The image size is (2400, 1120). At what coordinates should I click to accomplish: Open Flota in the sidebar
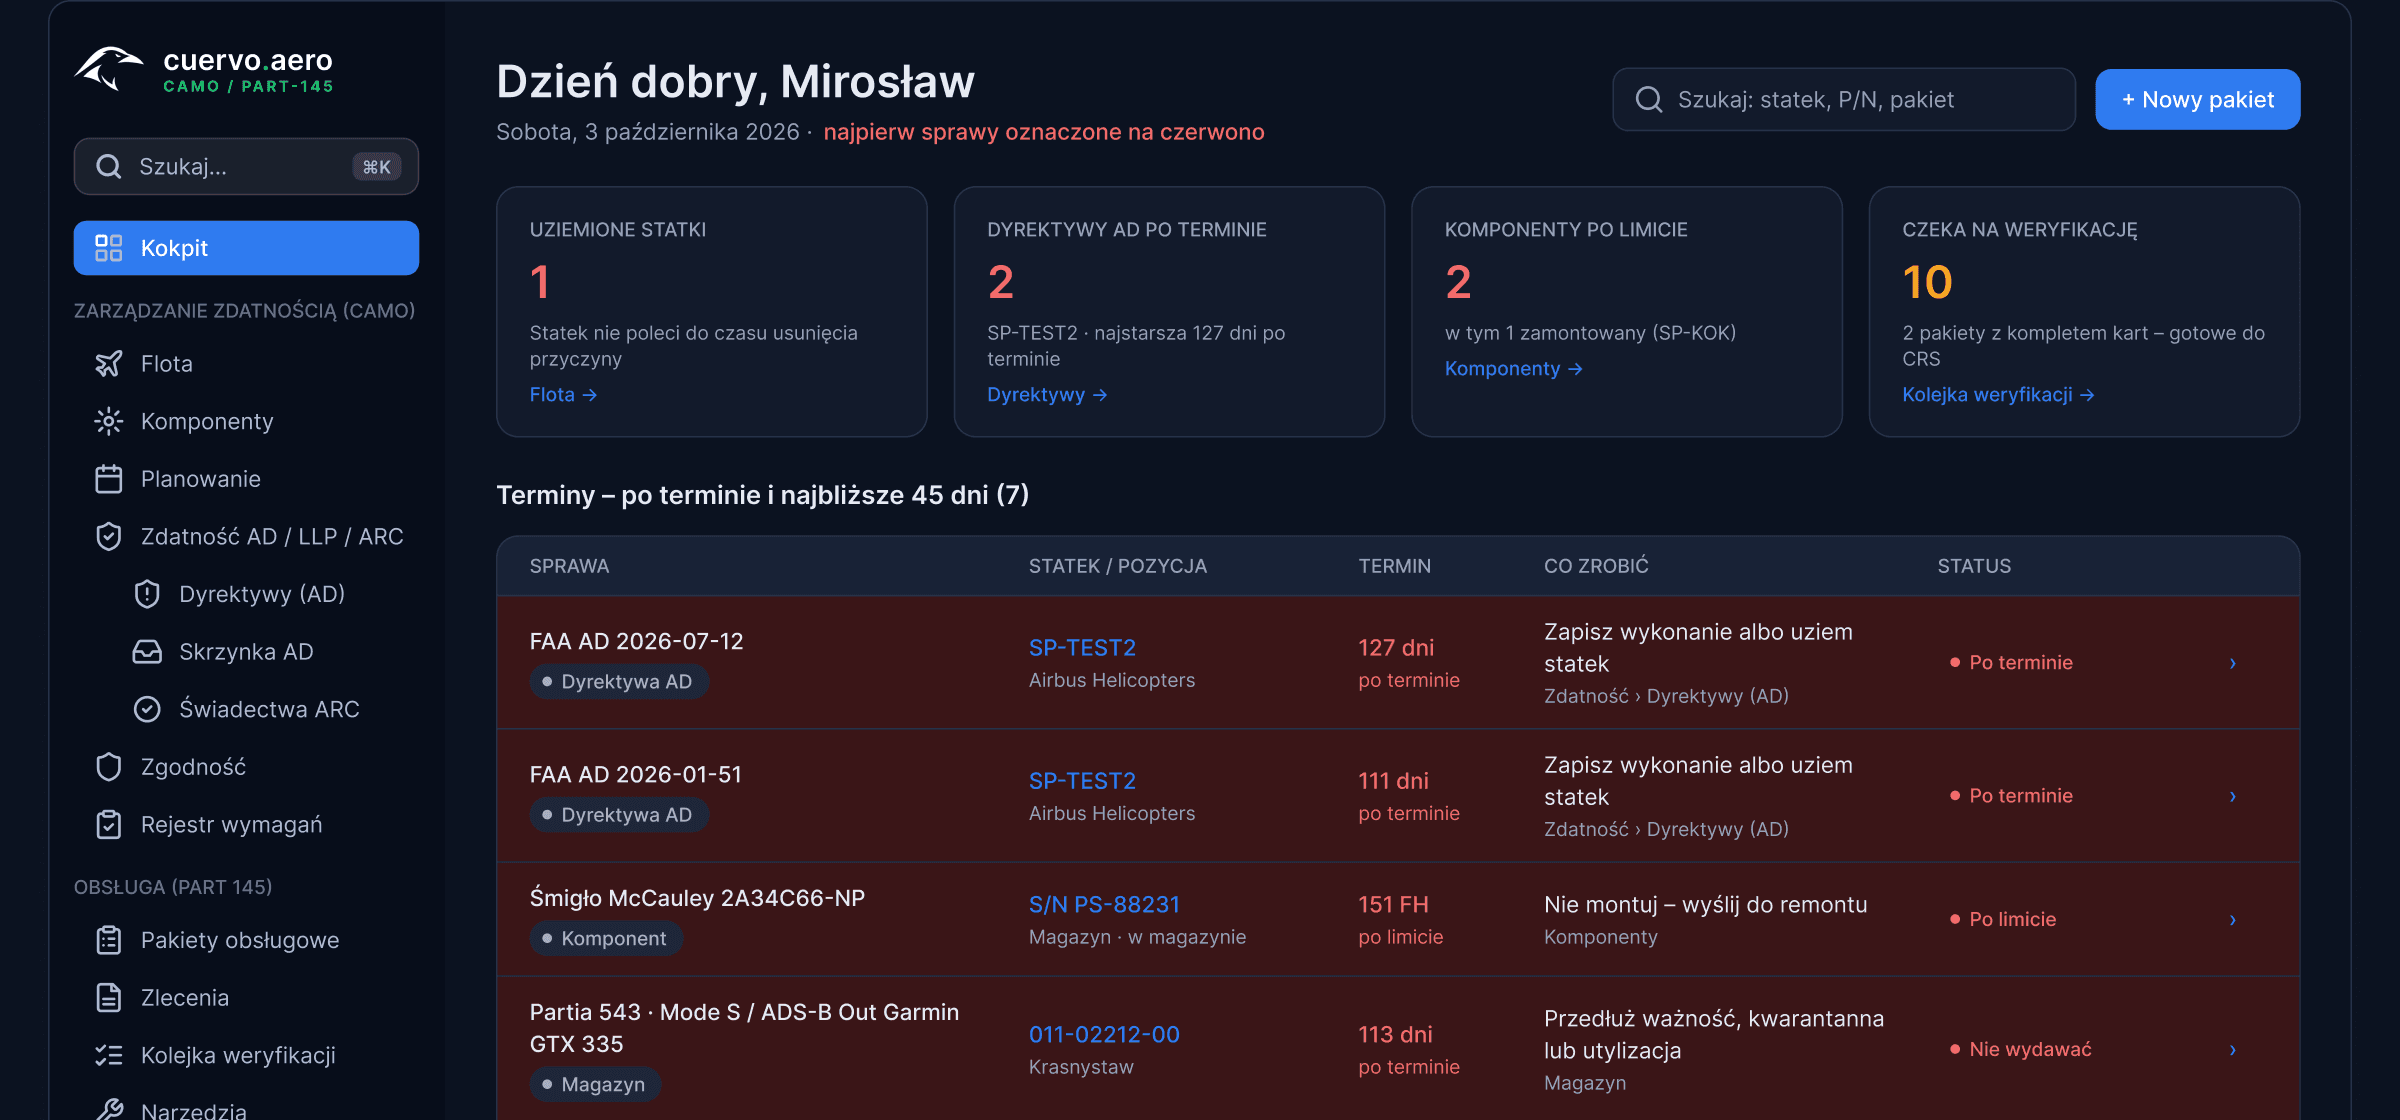(x=246, y=364)
